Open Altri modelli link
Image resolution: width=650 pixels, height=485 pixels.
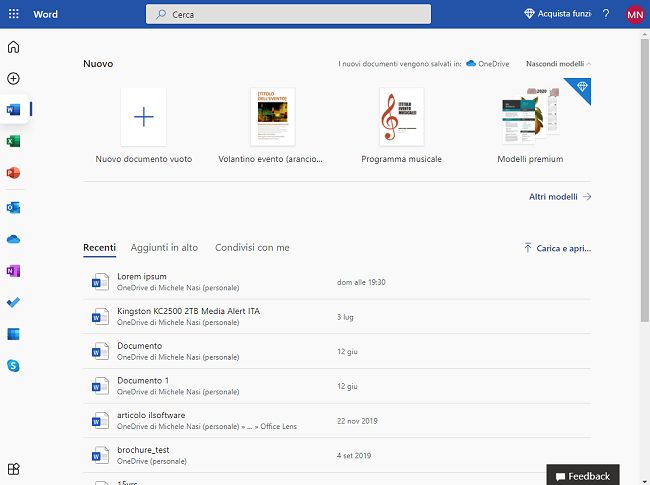tap(560, 196)
